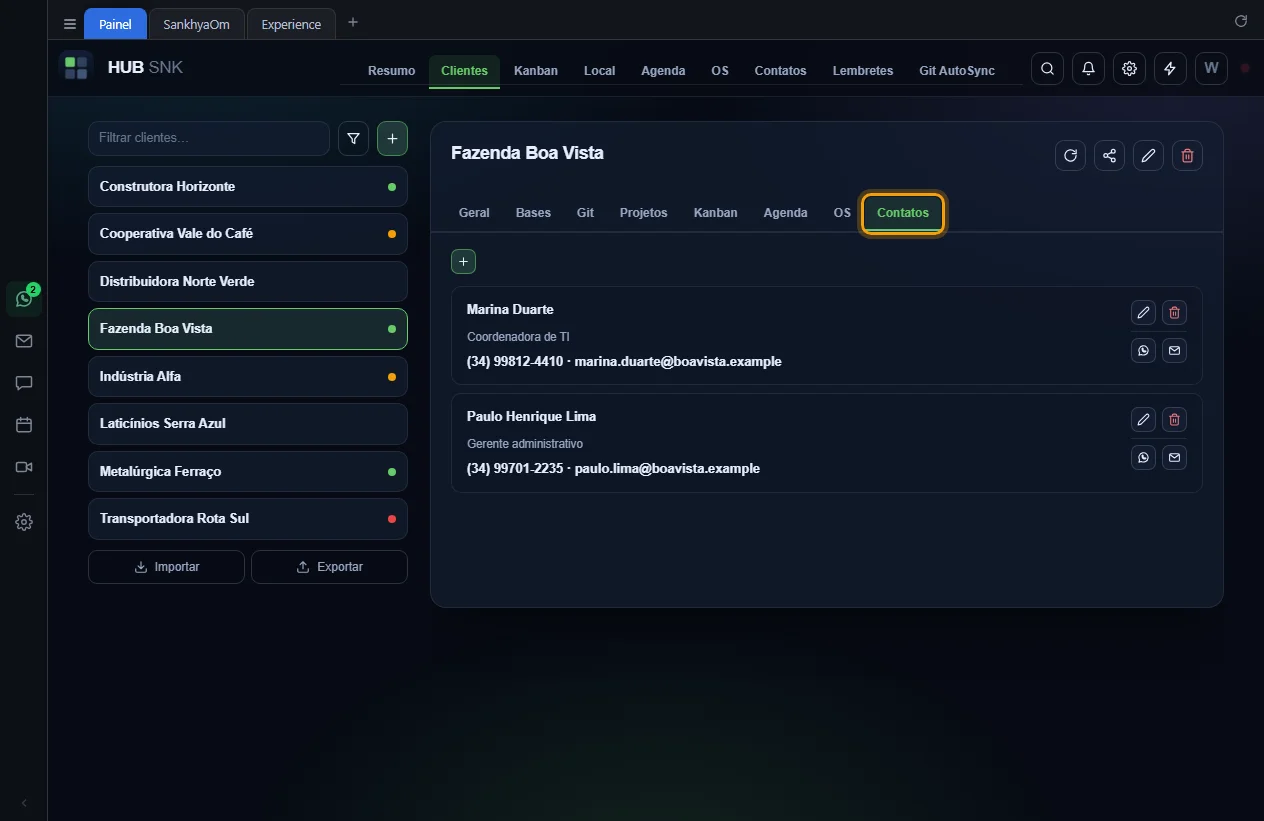This screenshot has width=1264, height=821.
Task: Click the search magnifier in header
Action: (1047, 69)
